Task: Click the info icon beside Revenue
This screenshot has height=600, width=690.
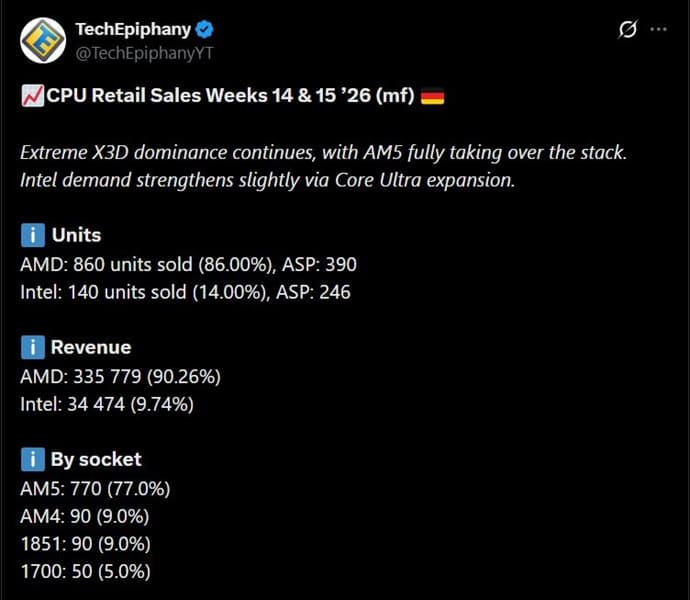Action: [32, 348]
